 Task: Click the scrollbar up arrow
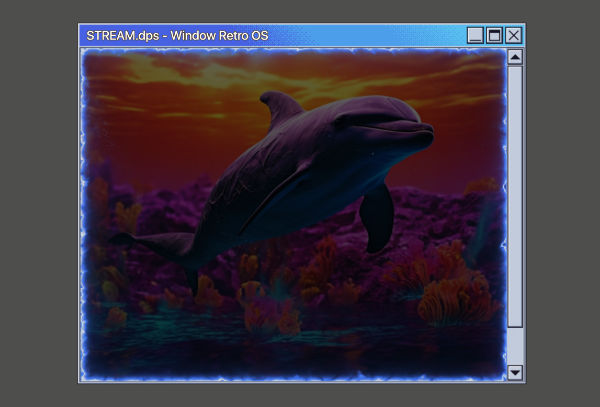click(515, 57)
